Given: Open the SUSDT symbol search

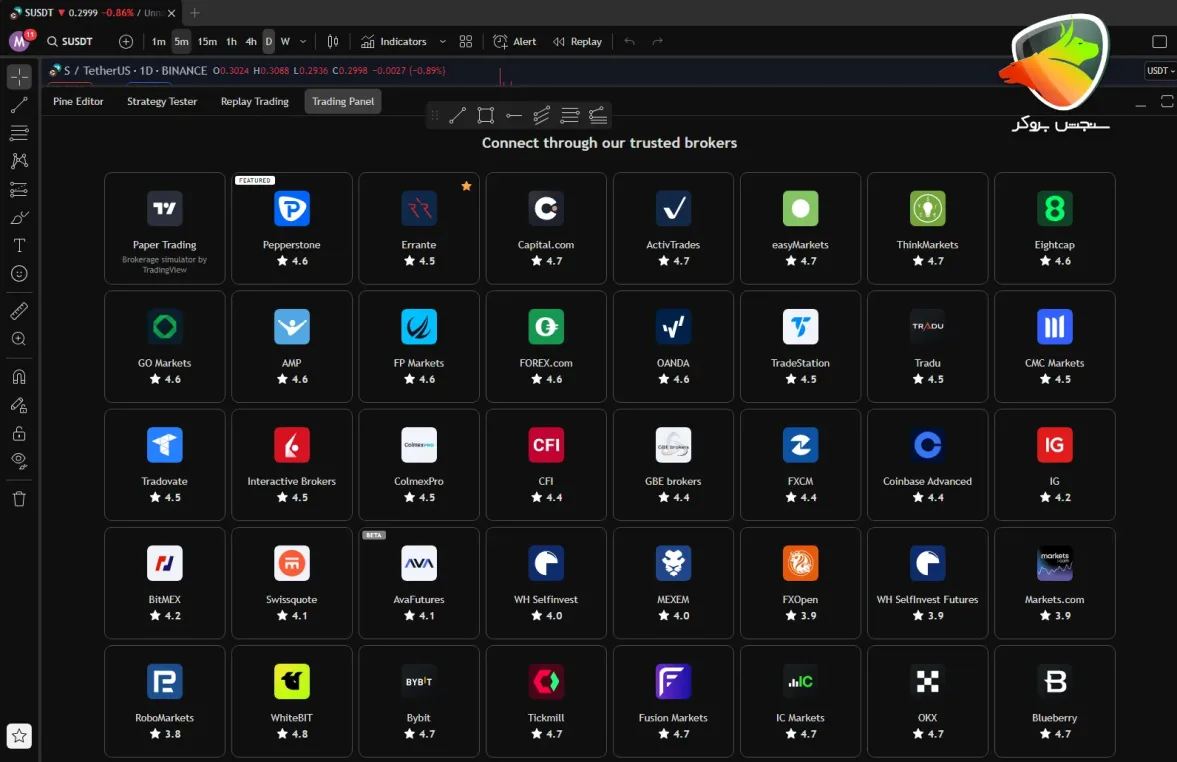Looking at the screenshot, I should [70, 41].
